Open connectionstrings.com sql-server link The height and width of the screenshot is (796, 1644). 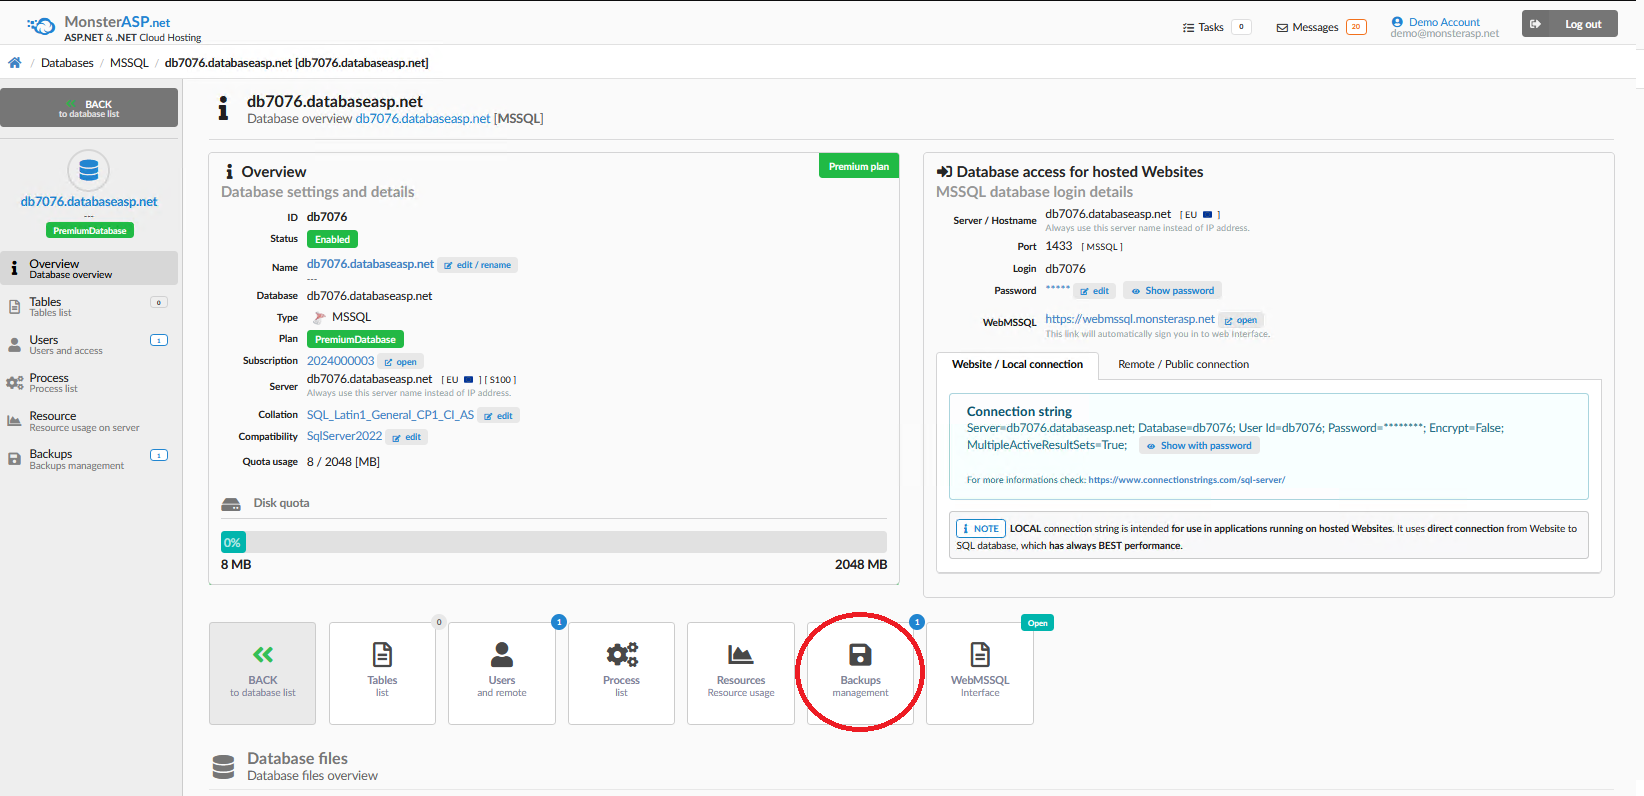pyautogui.click(x=1187, y=480)
